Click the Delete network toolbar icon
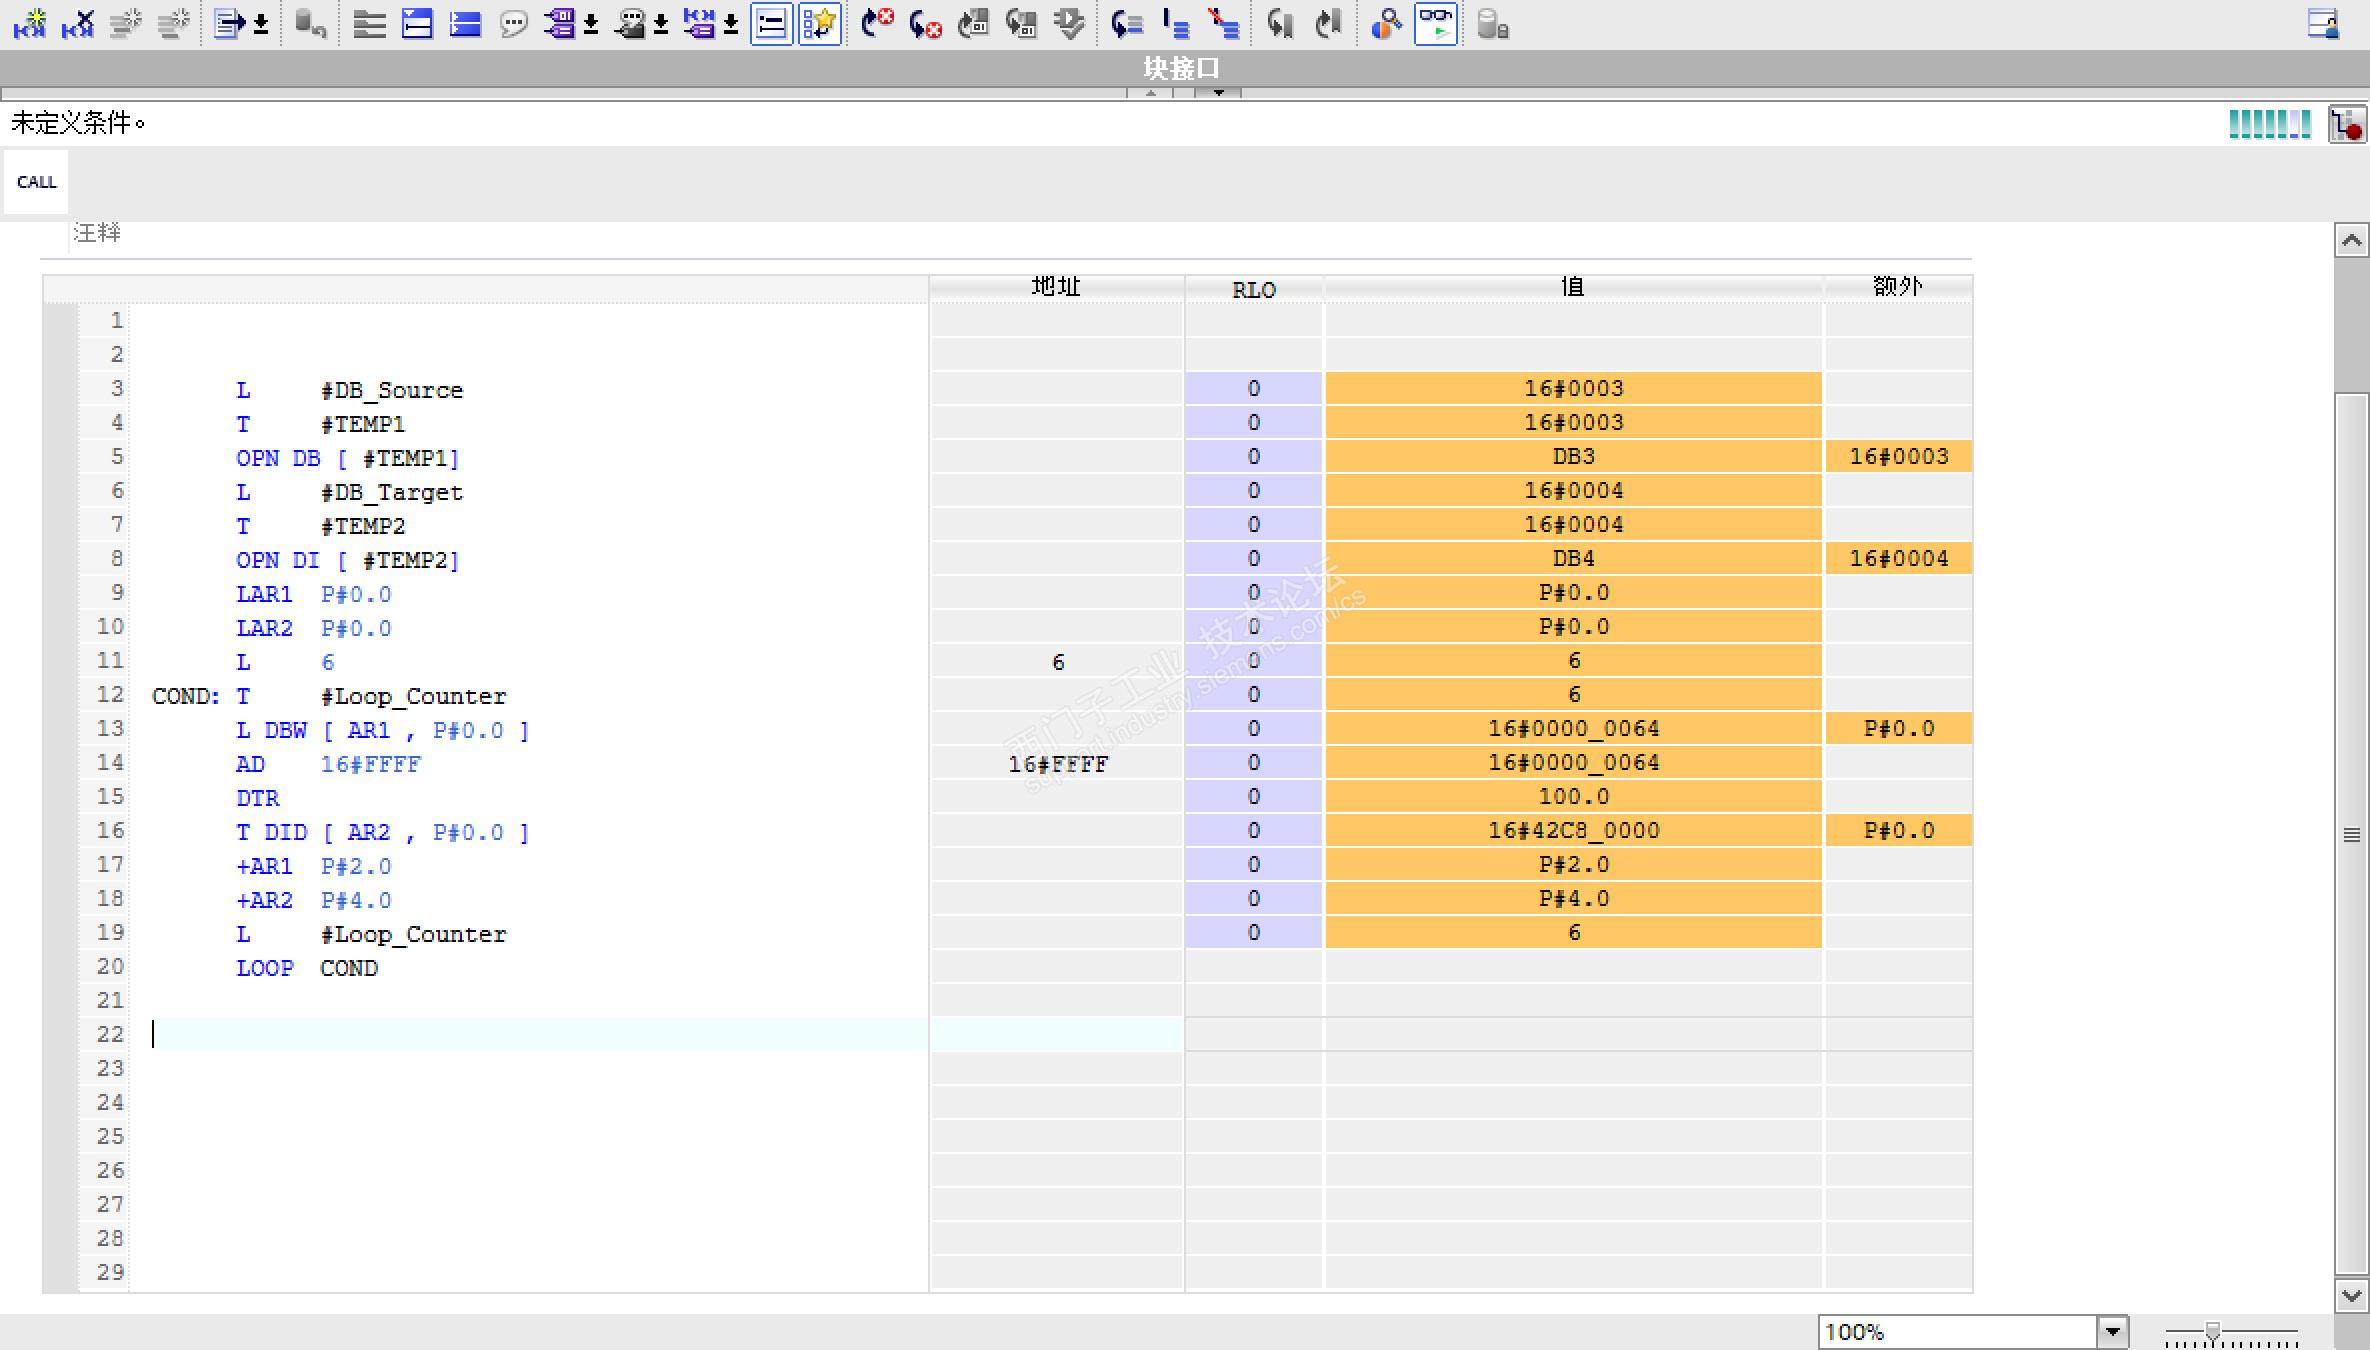 (77, 24)
